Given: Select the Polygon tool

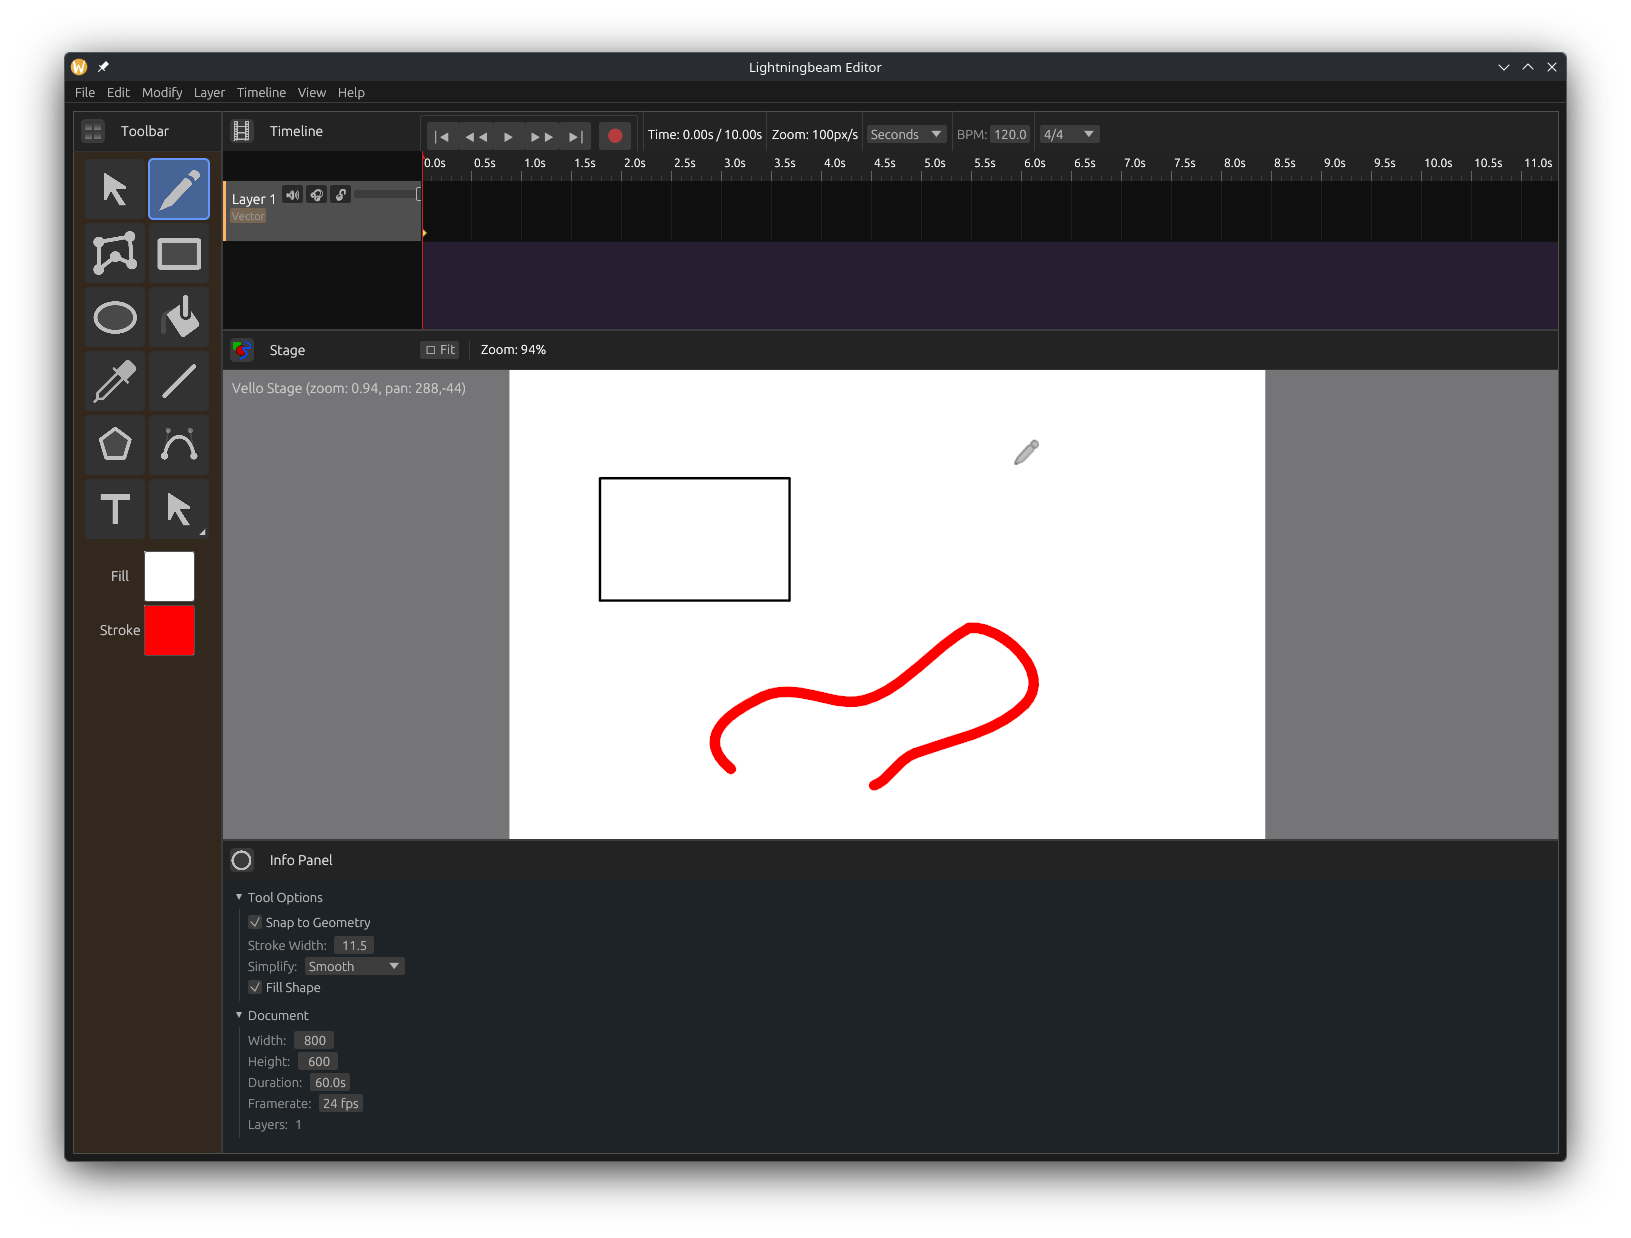Looking at the screenshot, I should coord(114,445).
